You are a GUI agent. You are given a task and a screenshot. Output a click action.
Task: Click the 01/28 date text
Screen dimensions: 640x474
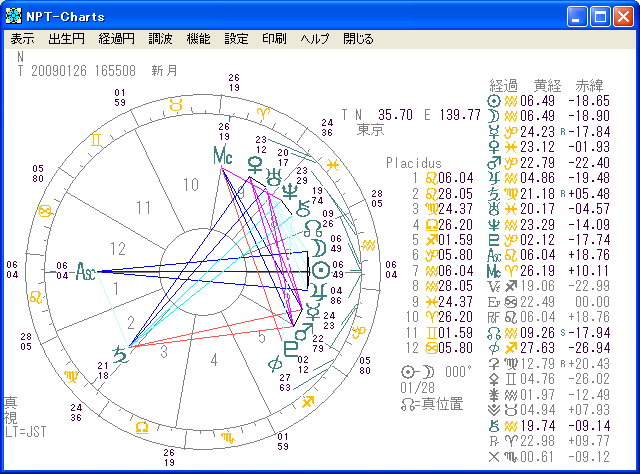point(417,388)
